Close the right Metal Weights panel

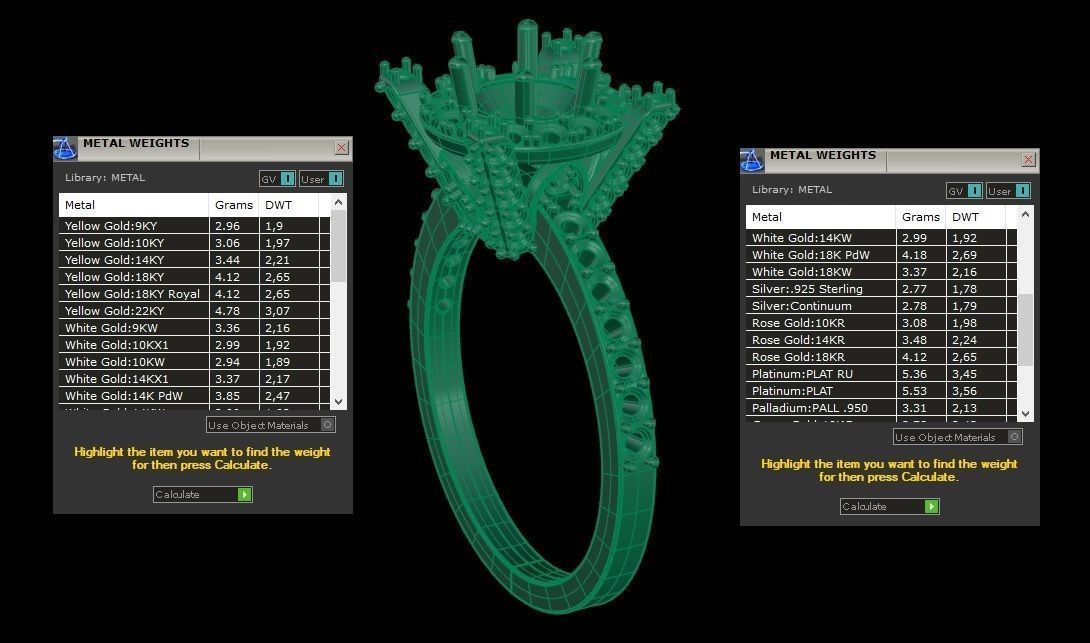coord(1028,159)
